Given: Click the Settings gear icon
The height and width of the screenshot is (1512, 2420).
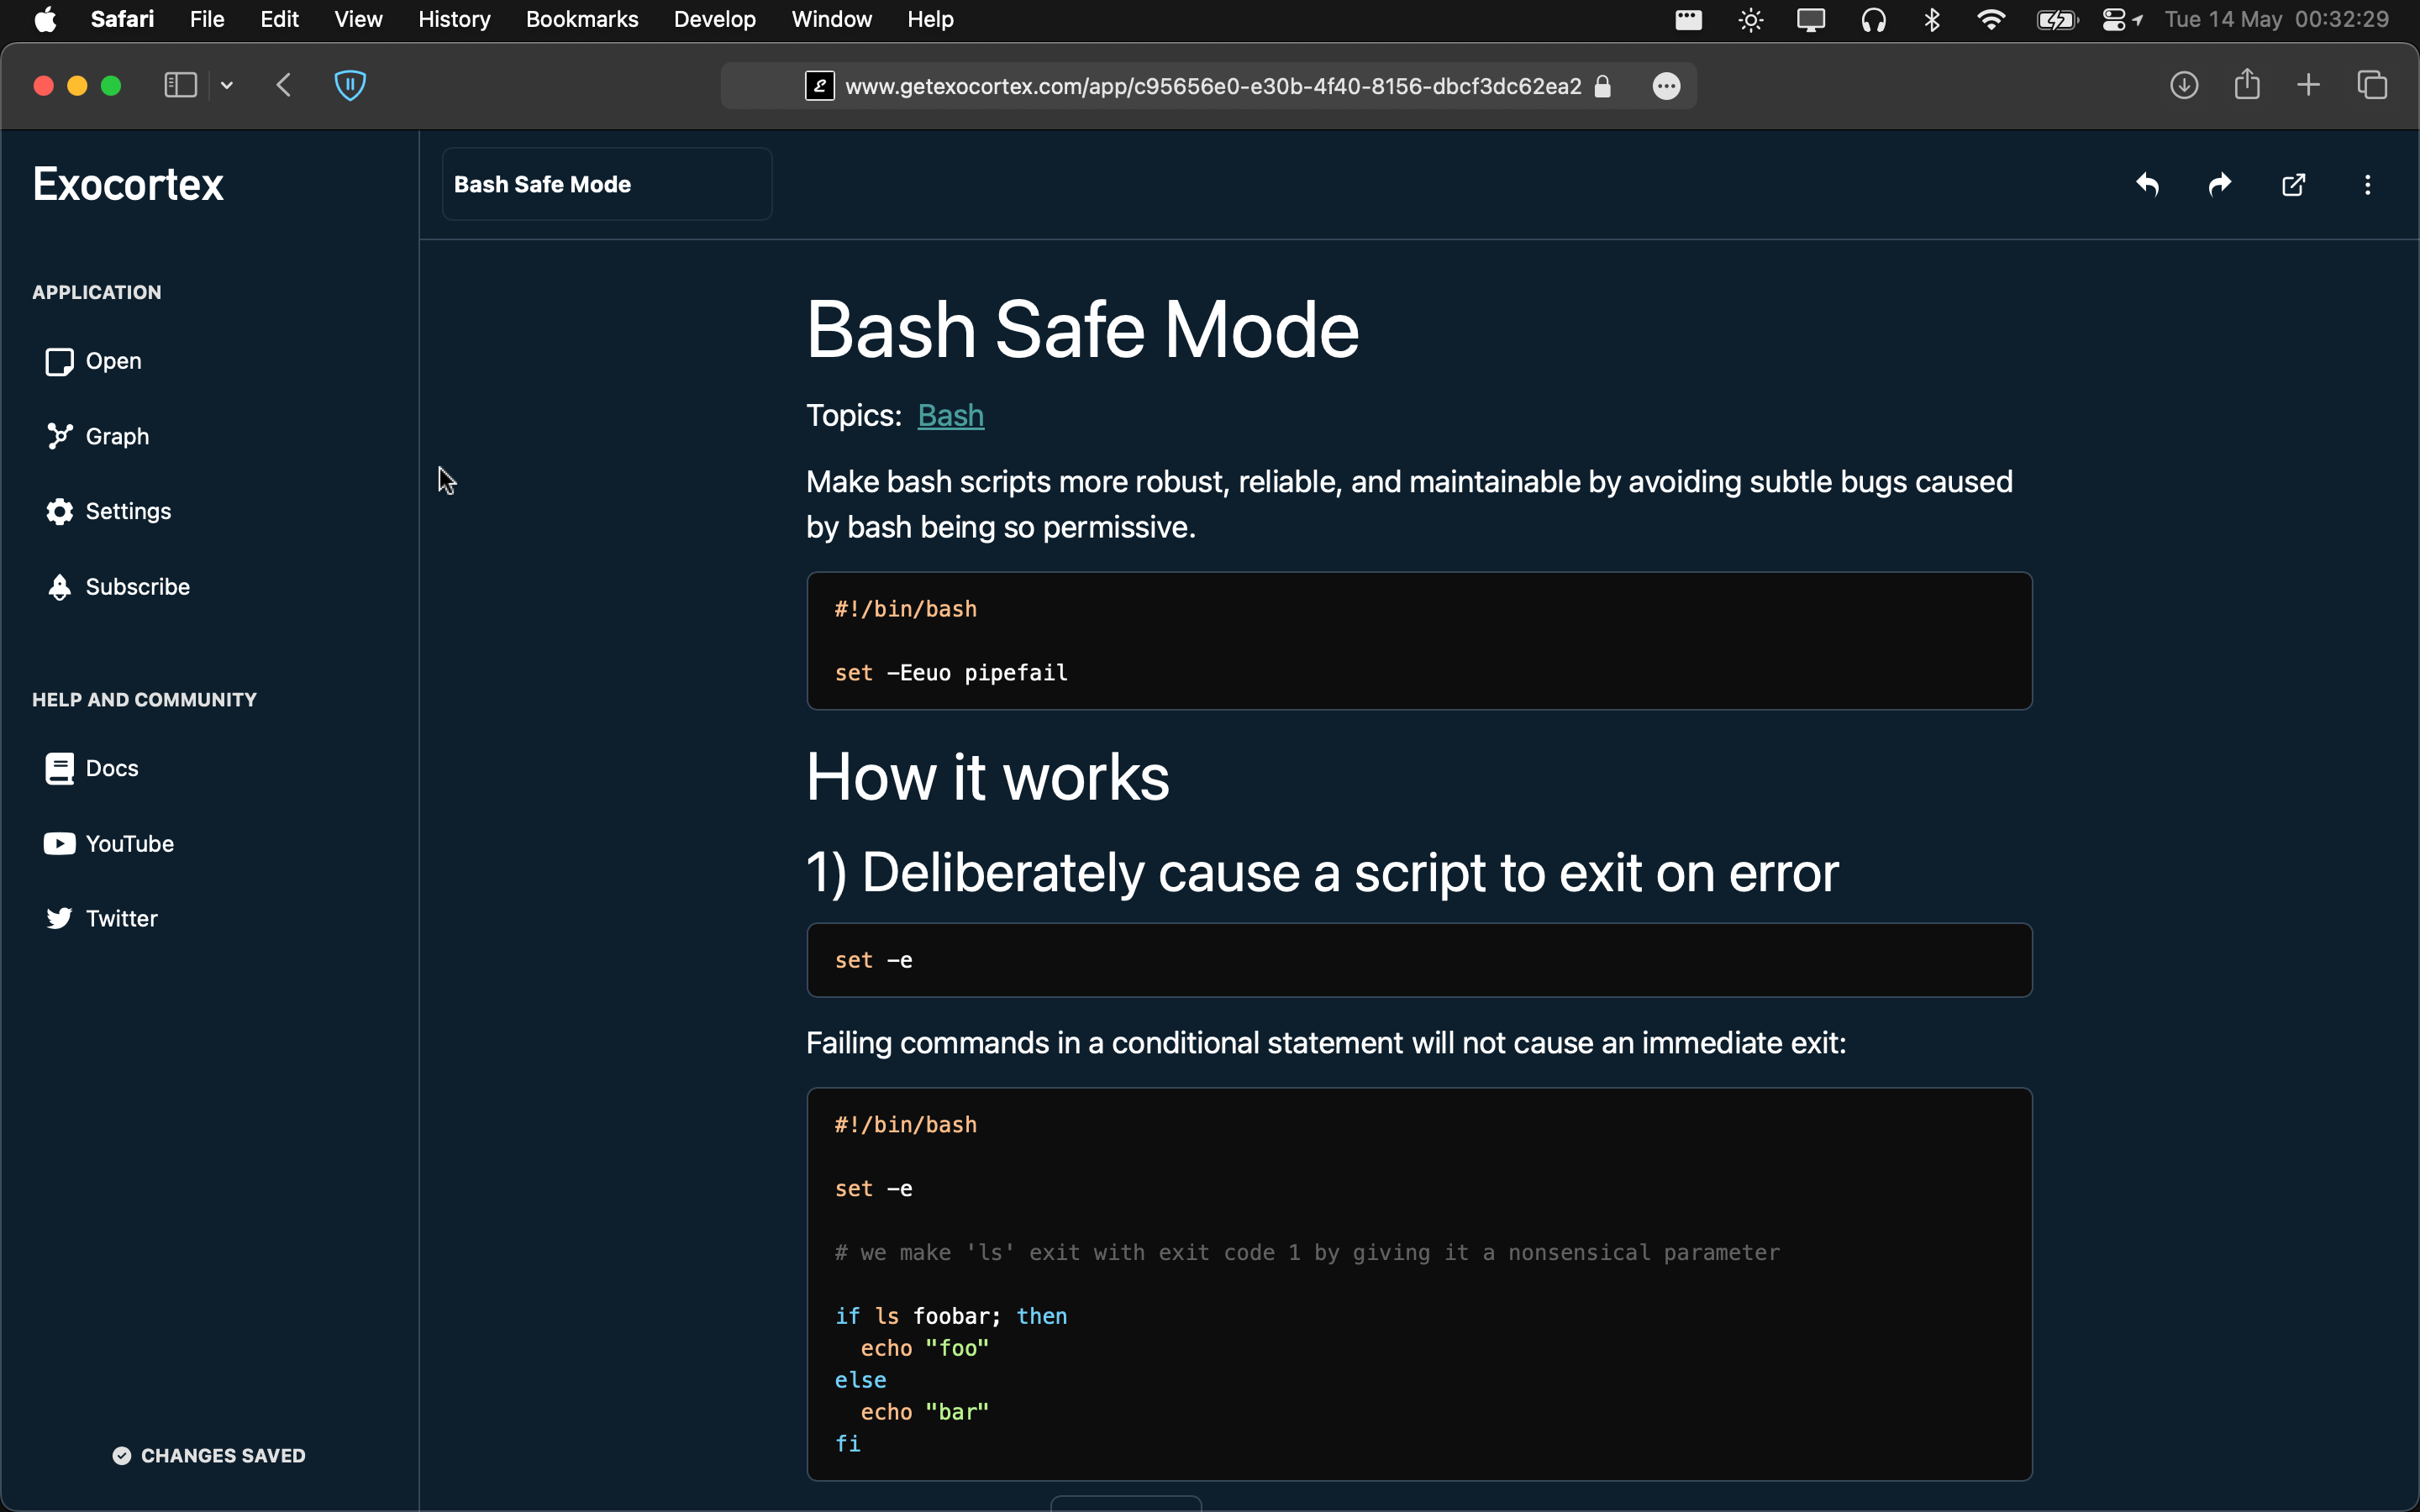Looking at the screenshot, I should pyautogui.click(x=59, y=511).
